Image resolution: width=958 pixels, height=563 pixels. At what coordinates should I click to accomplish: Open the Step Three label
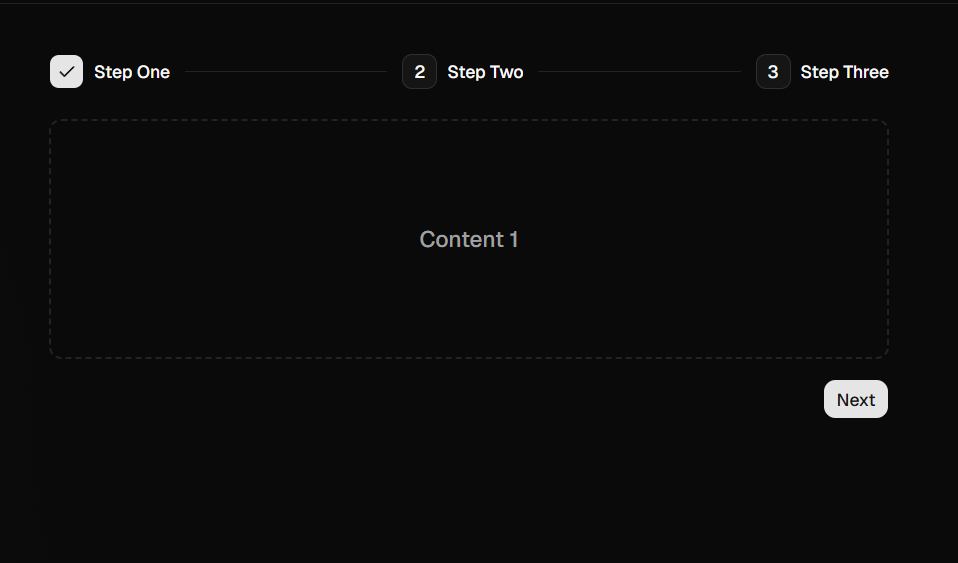click(x=844, y=72)
